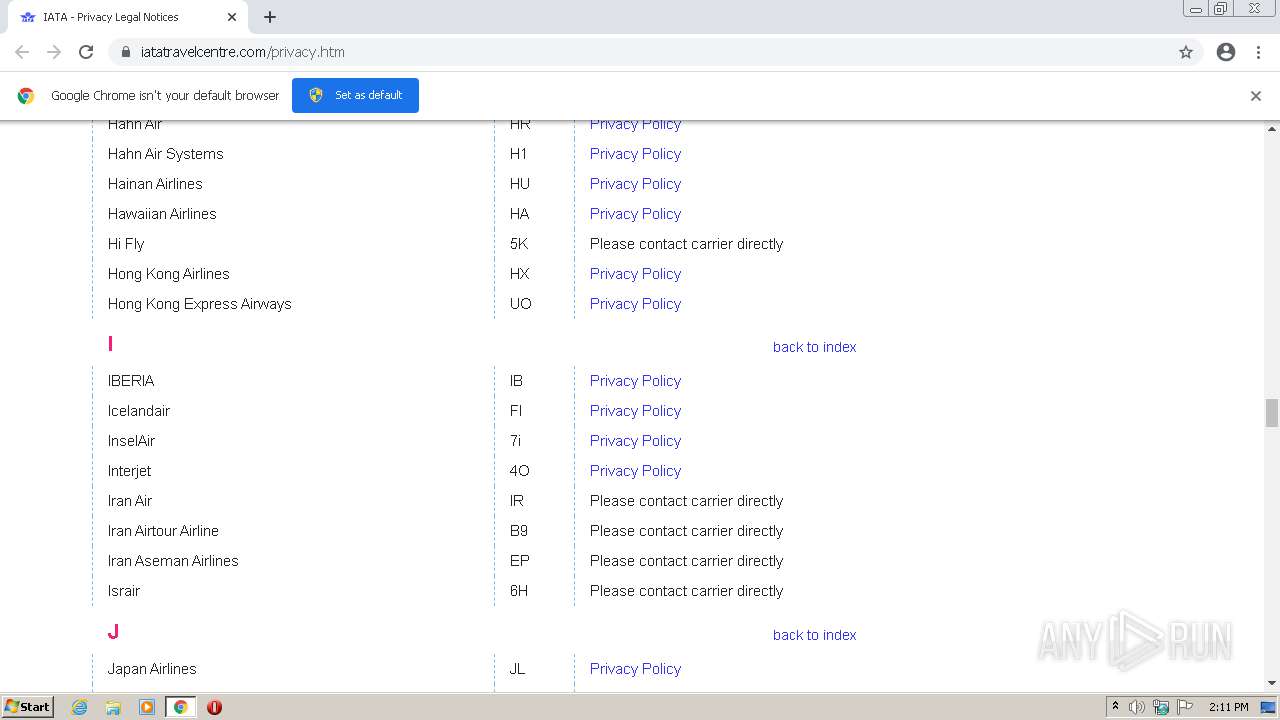The width and height of the screenshot is (1280, 720).
Task: Open the Windows Start menu
Action: [x=28, y=707]
